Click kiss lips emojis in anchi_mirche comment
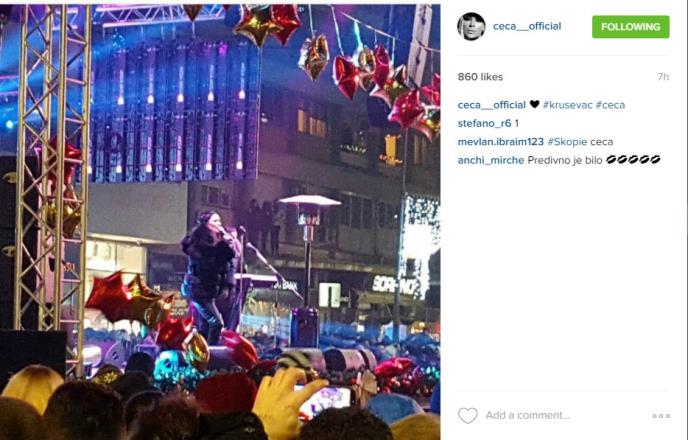 click(x=633, y=159)
